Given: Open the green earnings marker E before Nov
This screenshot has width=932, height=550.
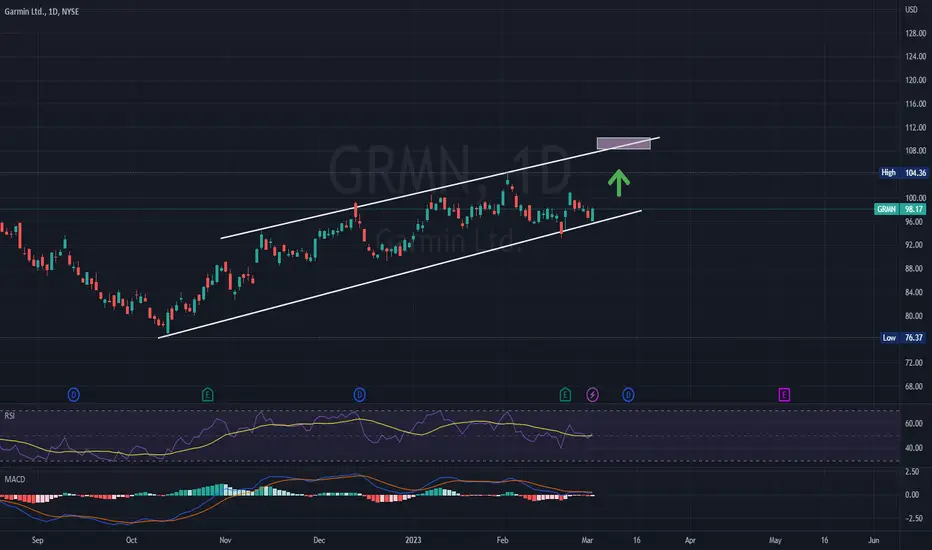Looking at the screenshot, I should pos(207,394).
